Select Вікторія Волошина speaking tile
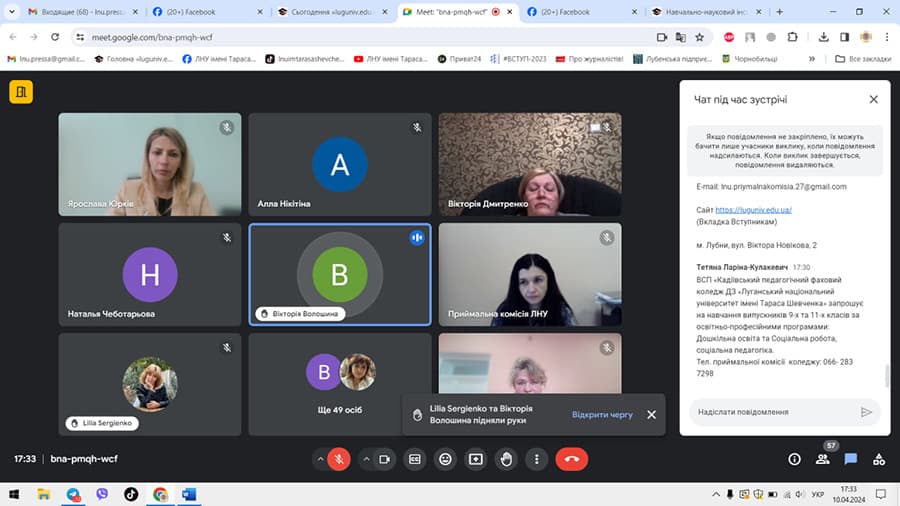Viewport: 900px width, 506px height. point(340,274)
